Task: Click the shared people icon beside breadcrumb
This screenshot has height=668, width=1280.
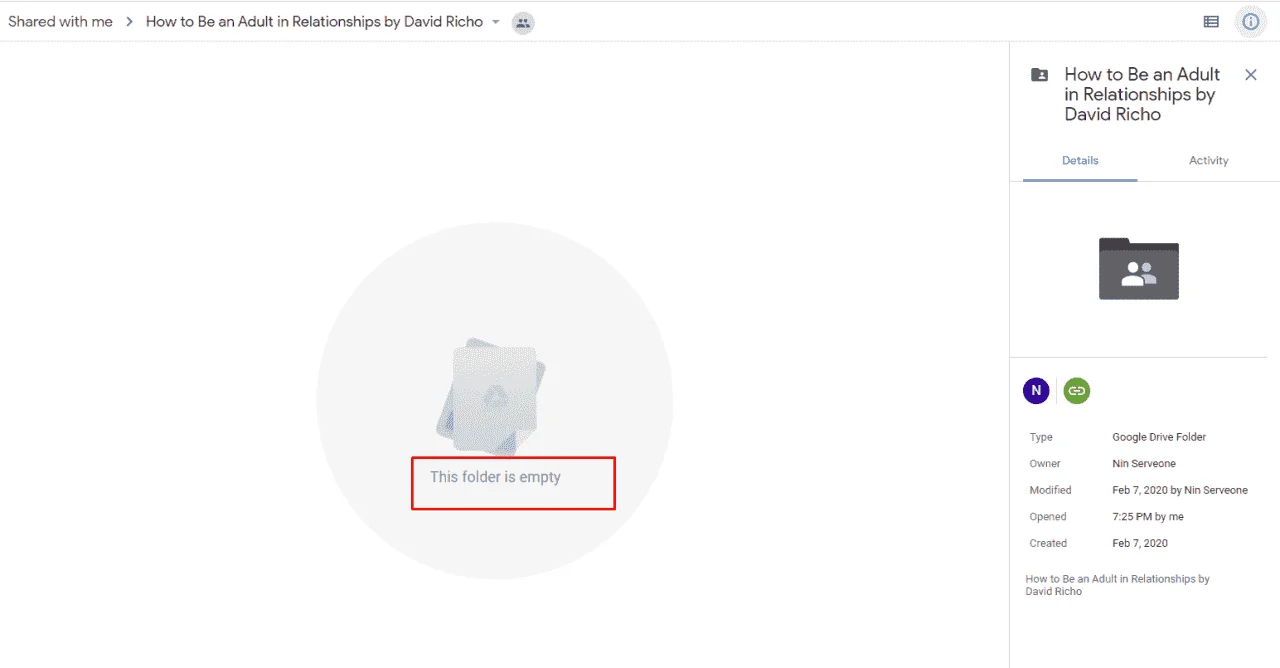Action: point(522,22)
